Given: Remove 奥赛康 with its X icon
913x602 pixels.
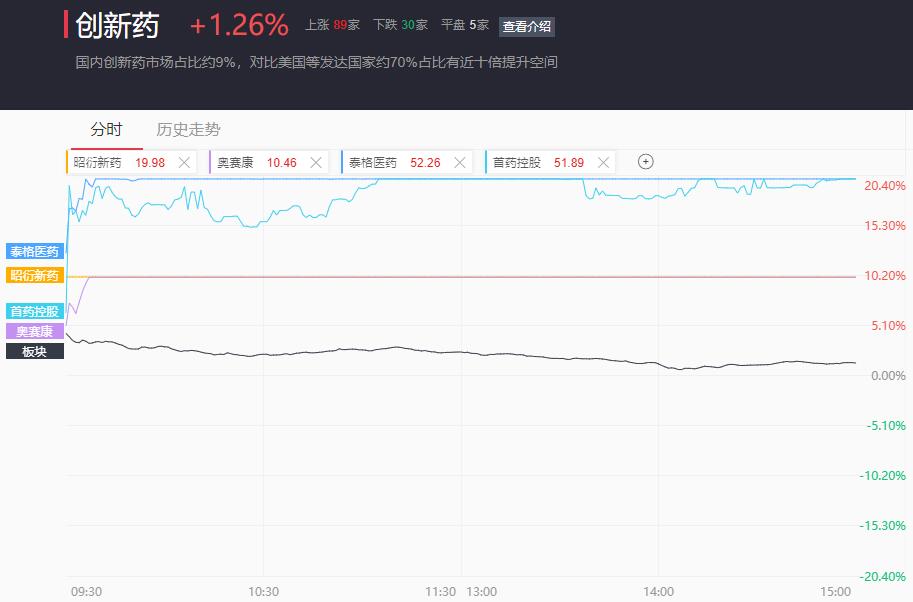Looking at the screenshot, I should 316,162.
